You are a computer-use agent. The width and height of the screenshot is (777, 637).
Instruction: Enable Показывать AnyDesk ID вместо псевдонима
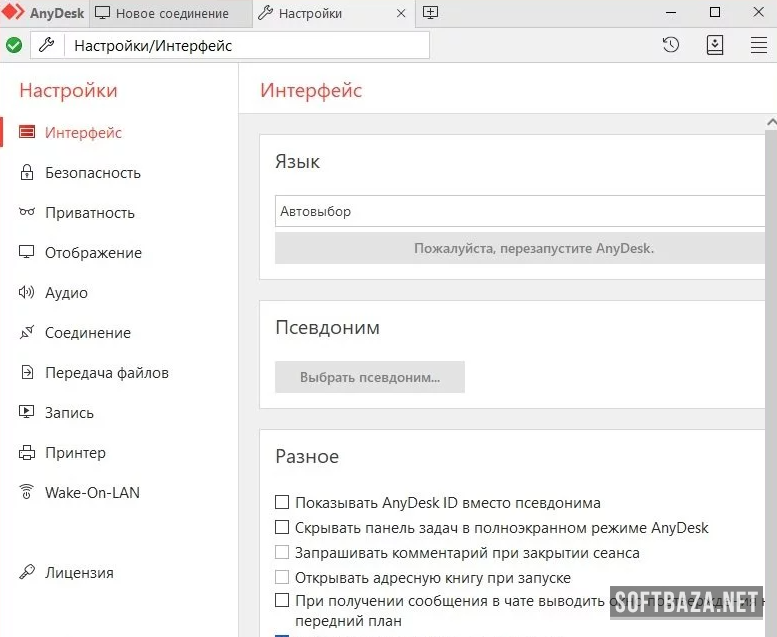(282, 503)
